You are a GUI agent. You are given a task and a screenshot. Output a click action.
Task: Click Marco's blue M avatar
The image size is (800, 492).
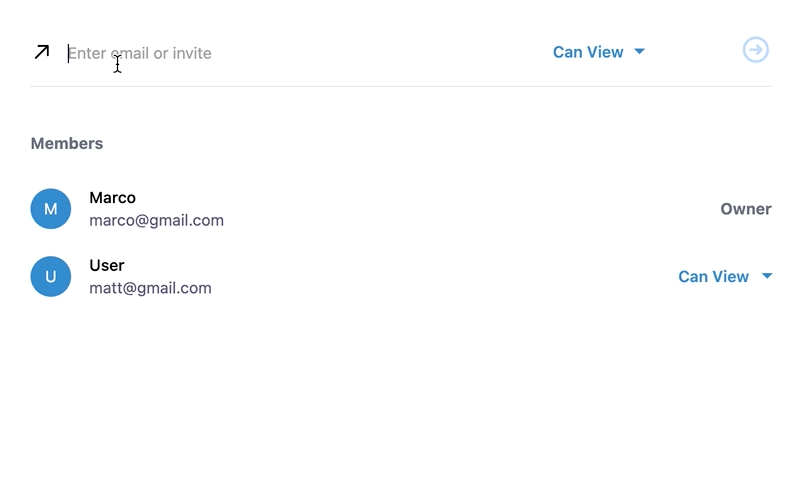tap(51, 209)
